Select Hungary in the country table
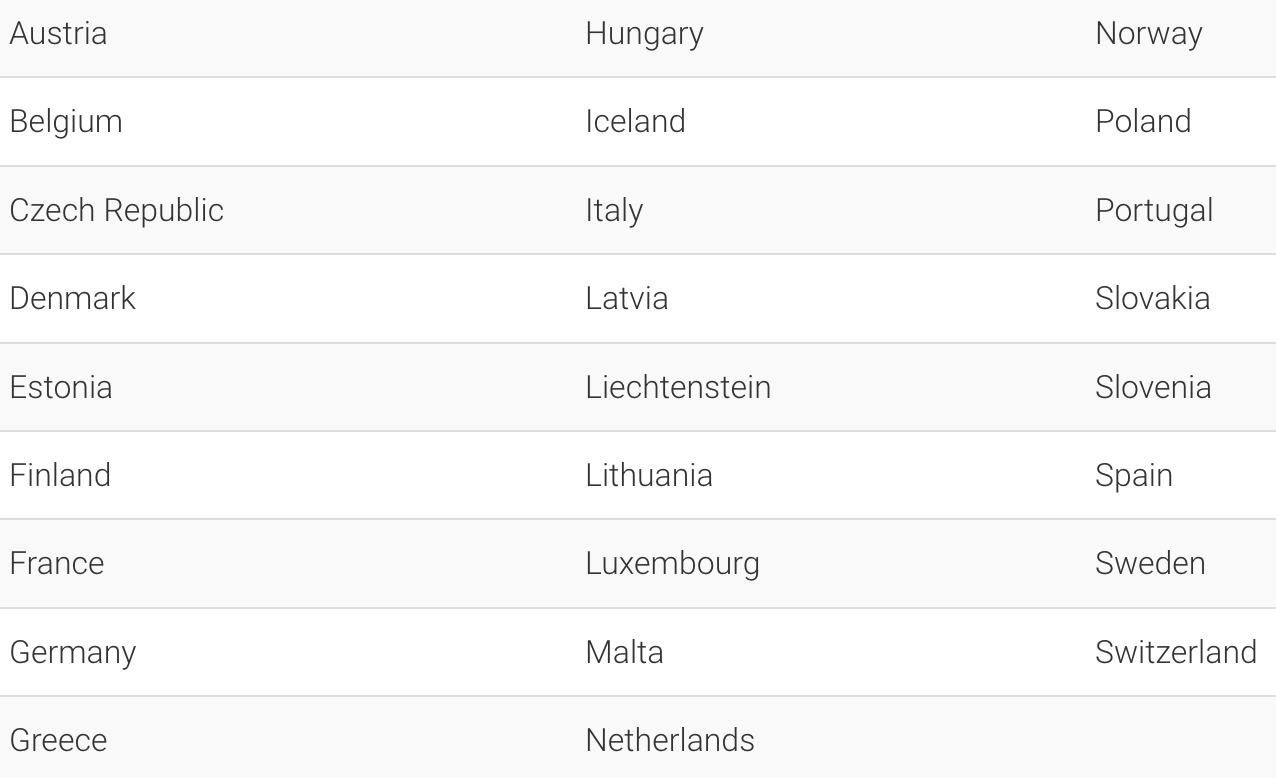 [644, 35]
